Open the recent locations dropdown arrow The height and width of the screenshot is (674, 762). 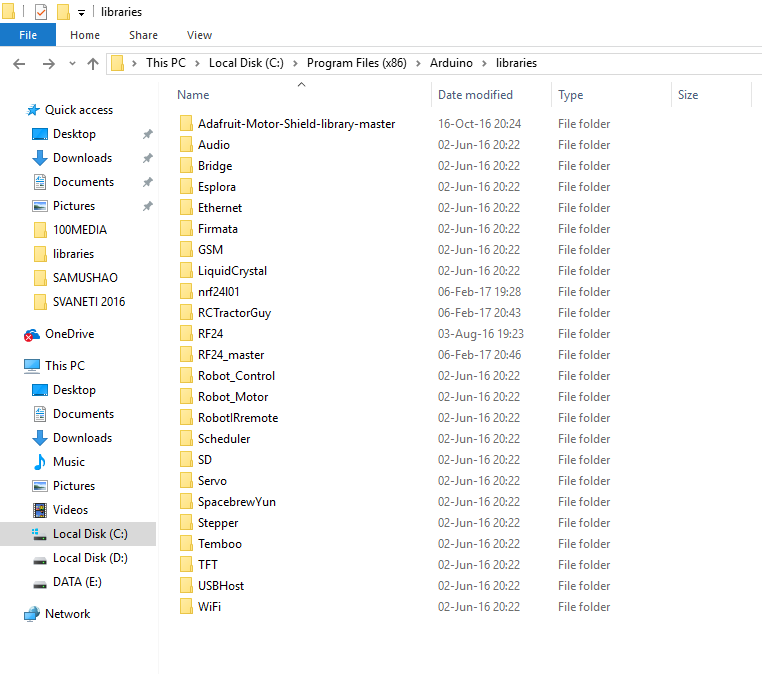point(72,64)
